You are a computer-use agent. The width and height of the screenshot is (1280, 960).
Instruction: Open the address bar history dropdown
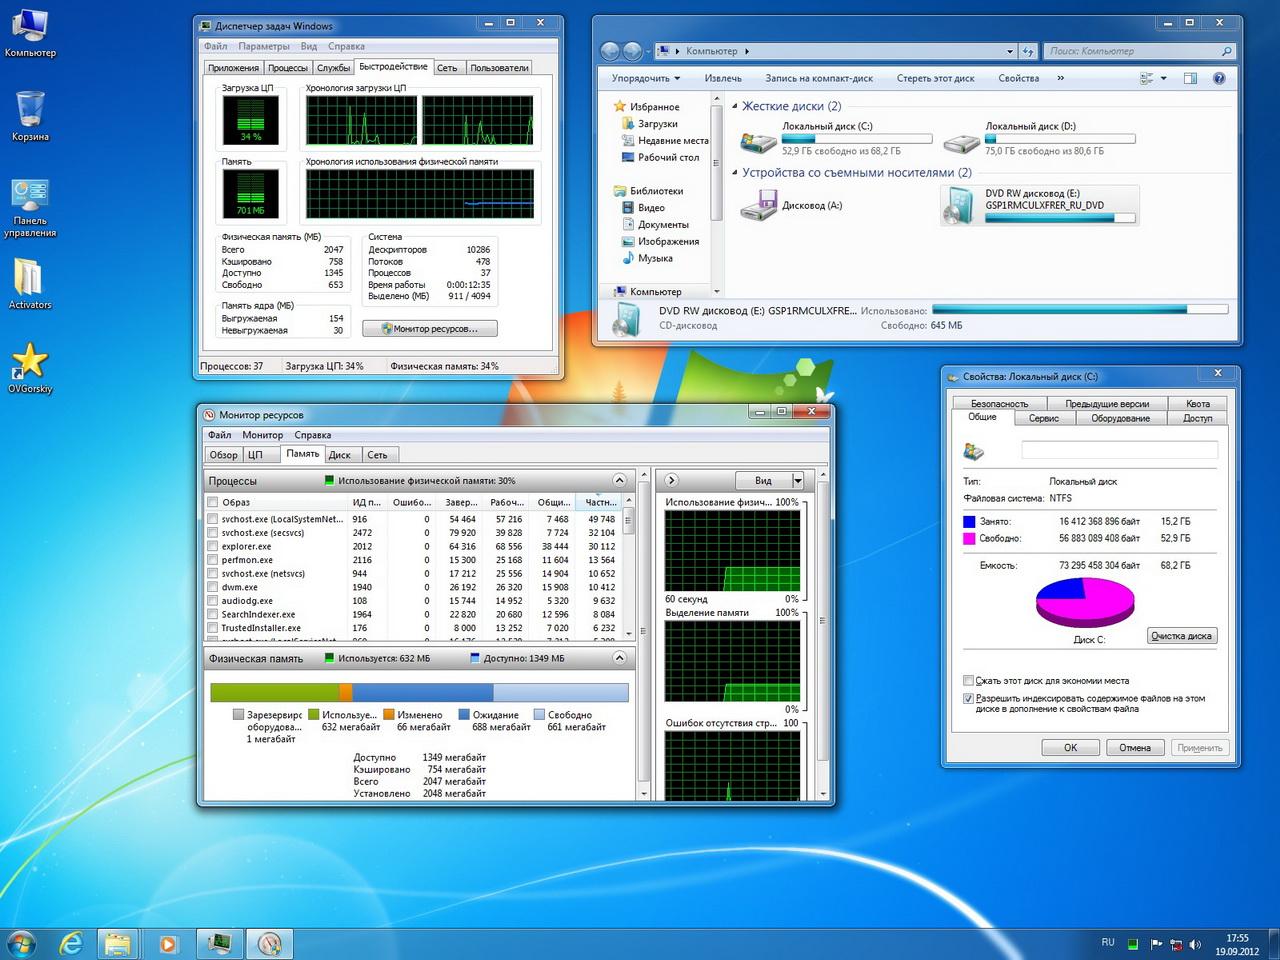1010,51
